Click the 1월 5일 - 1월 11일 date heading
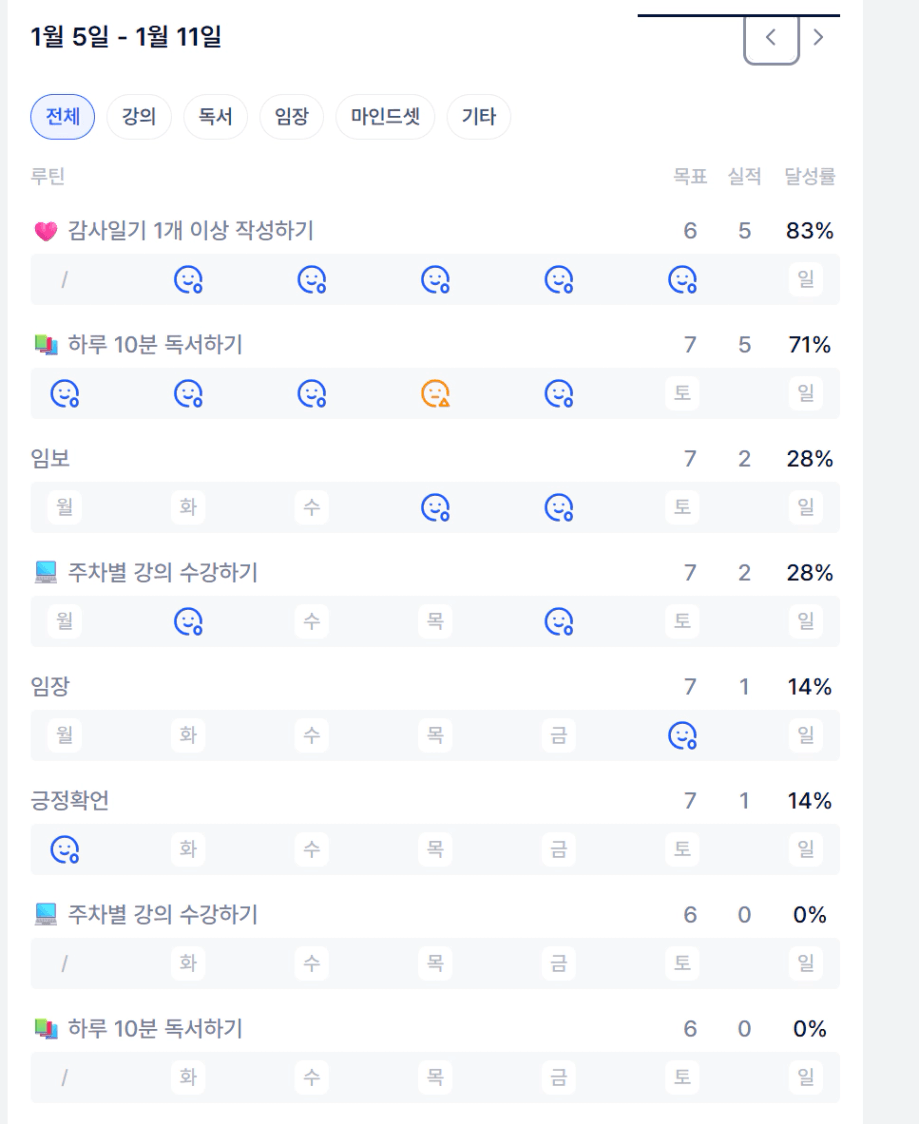The image size is (919, 1124). point(126,38)
